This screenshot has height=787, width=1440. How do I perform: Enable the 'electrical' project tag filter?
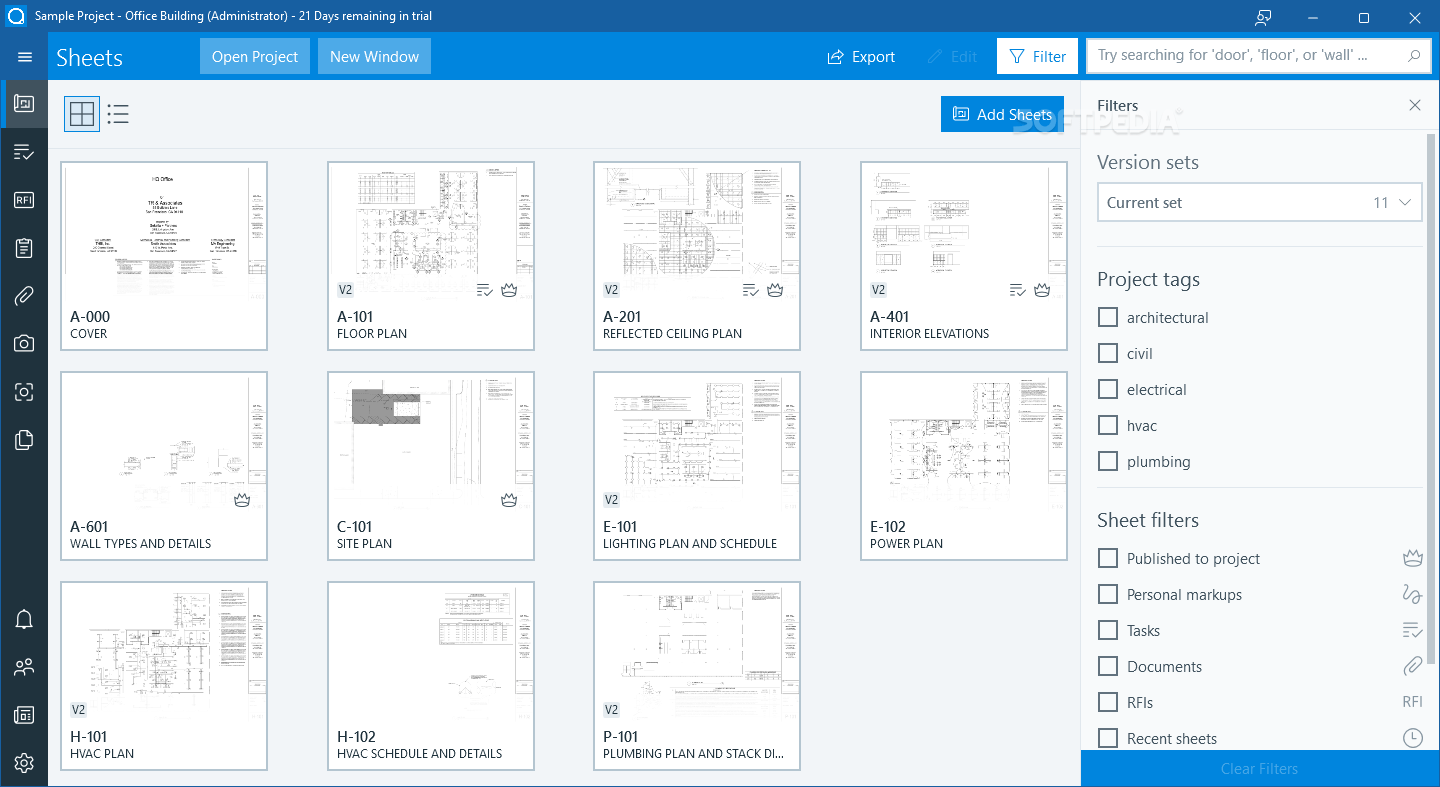(x=1107, y=389)
